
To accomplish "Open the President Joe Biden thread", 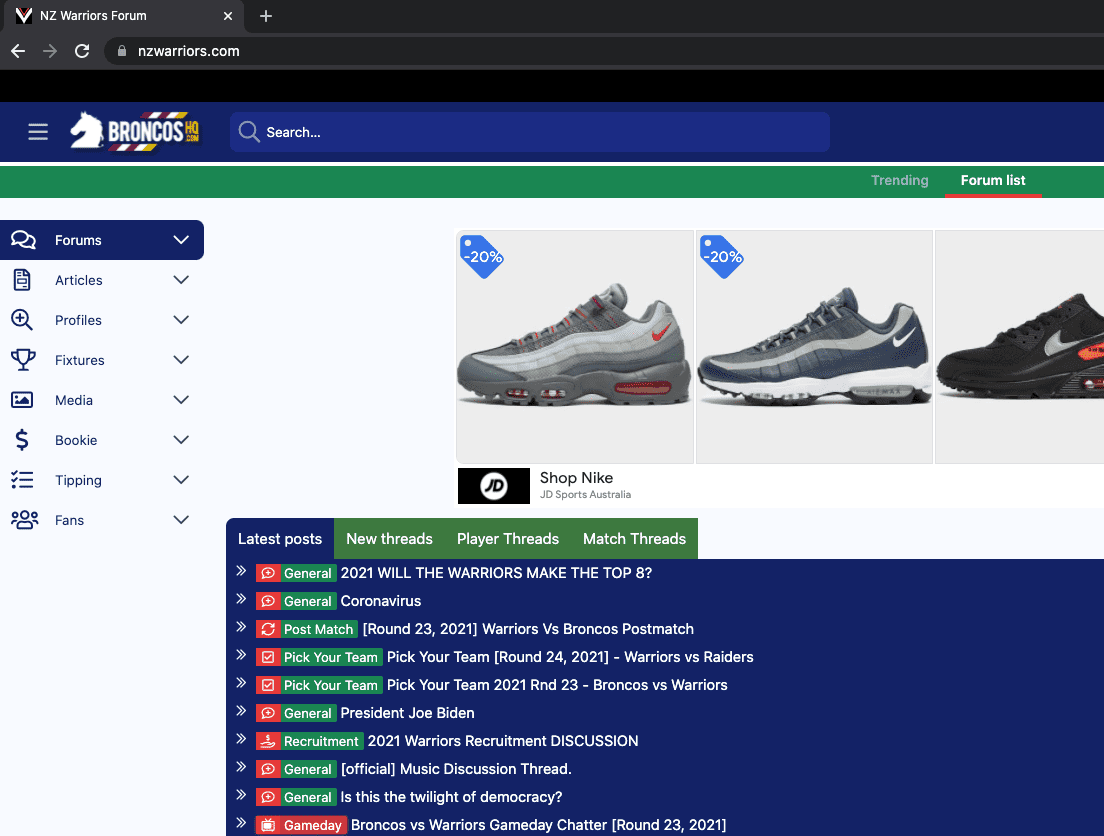I will (x=408, y=713).
